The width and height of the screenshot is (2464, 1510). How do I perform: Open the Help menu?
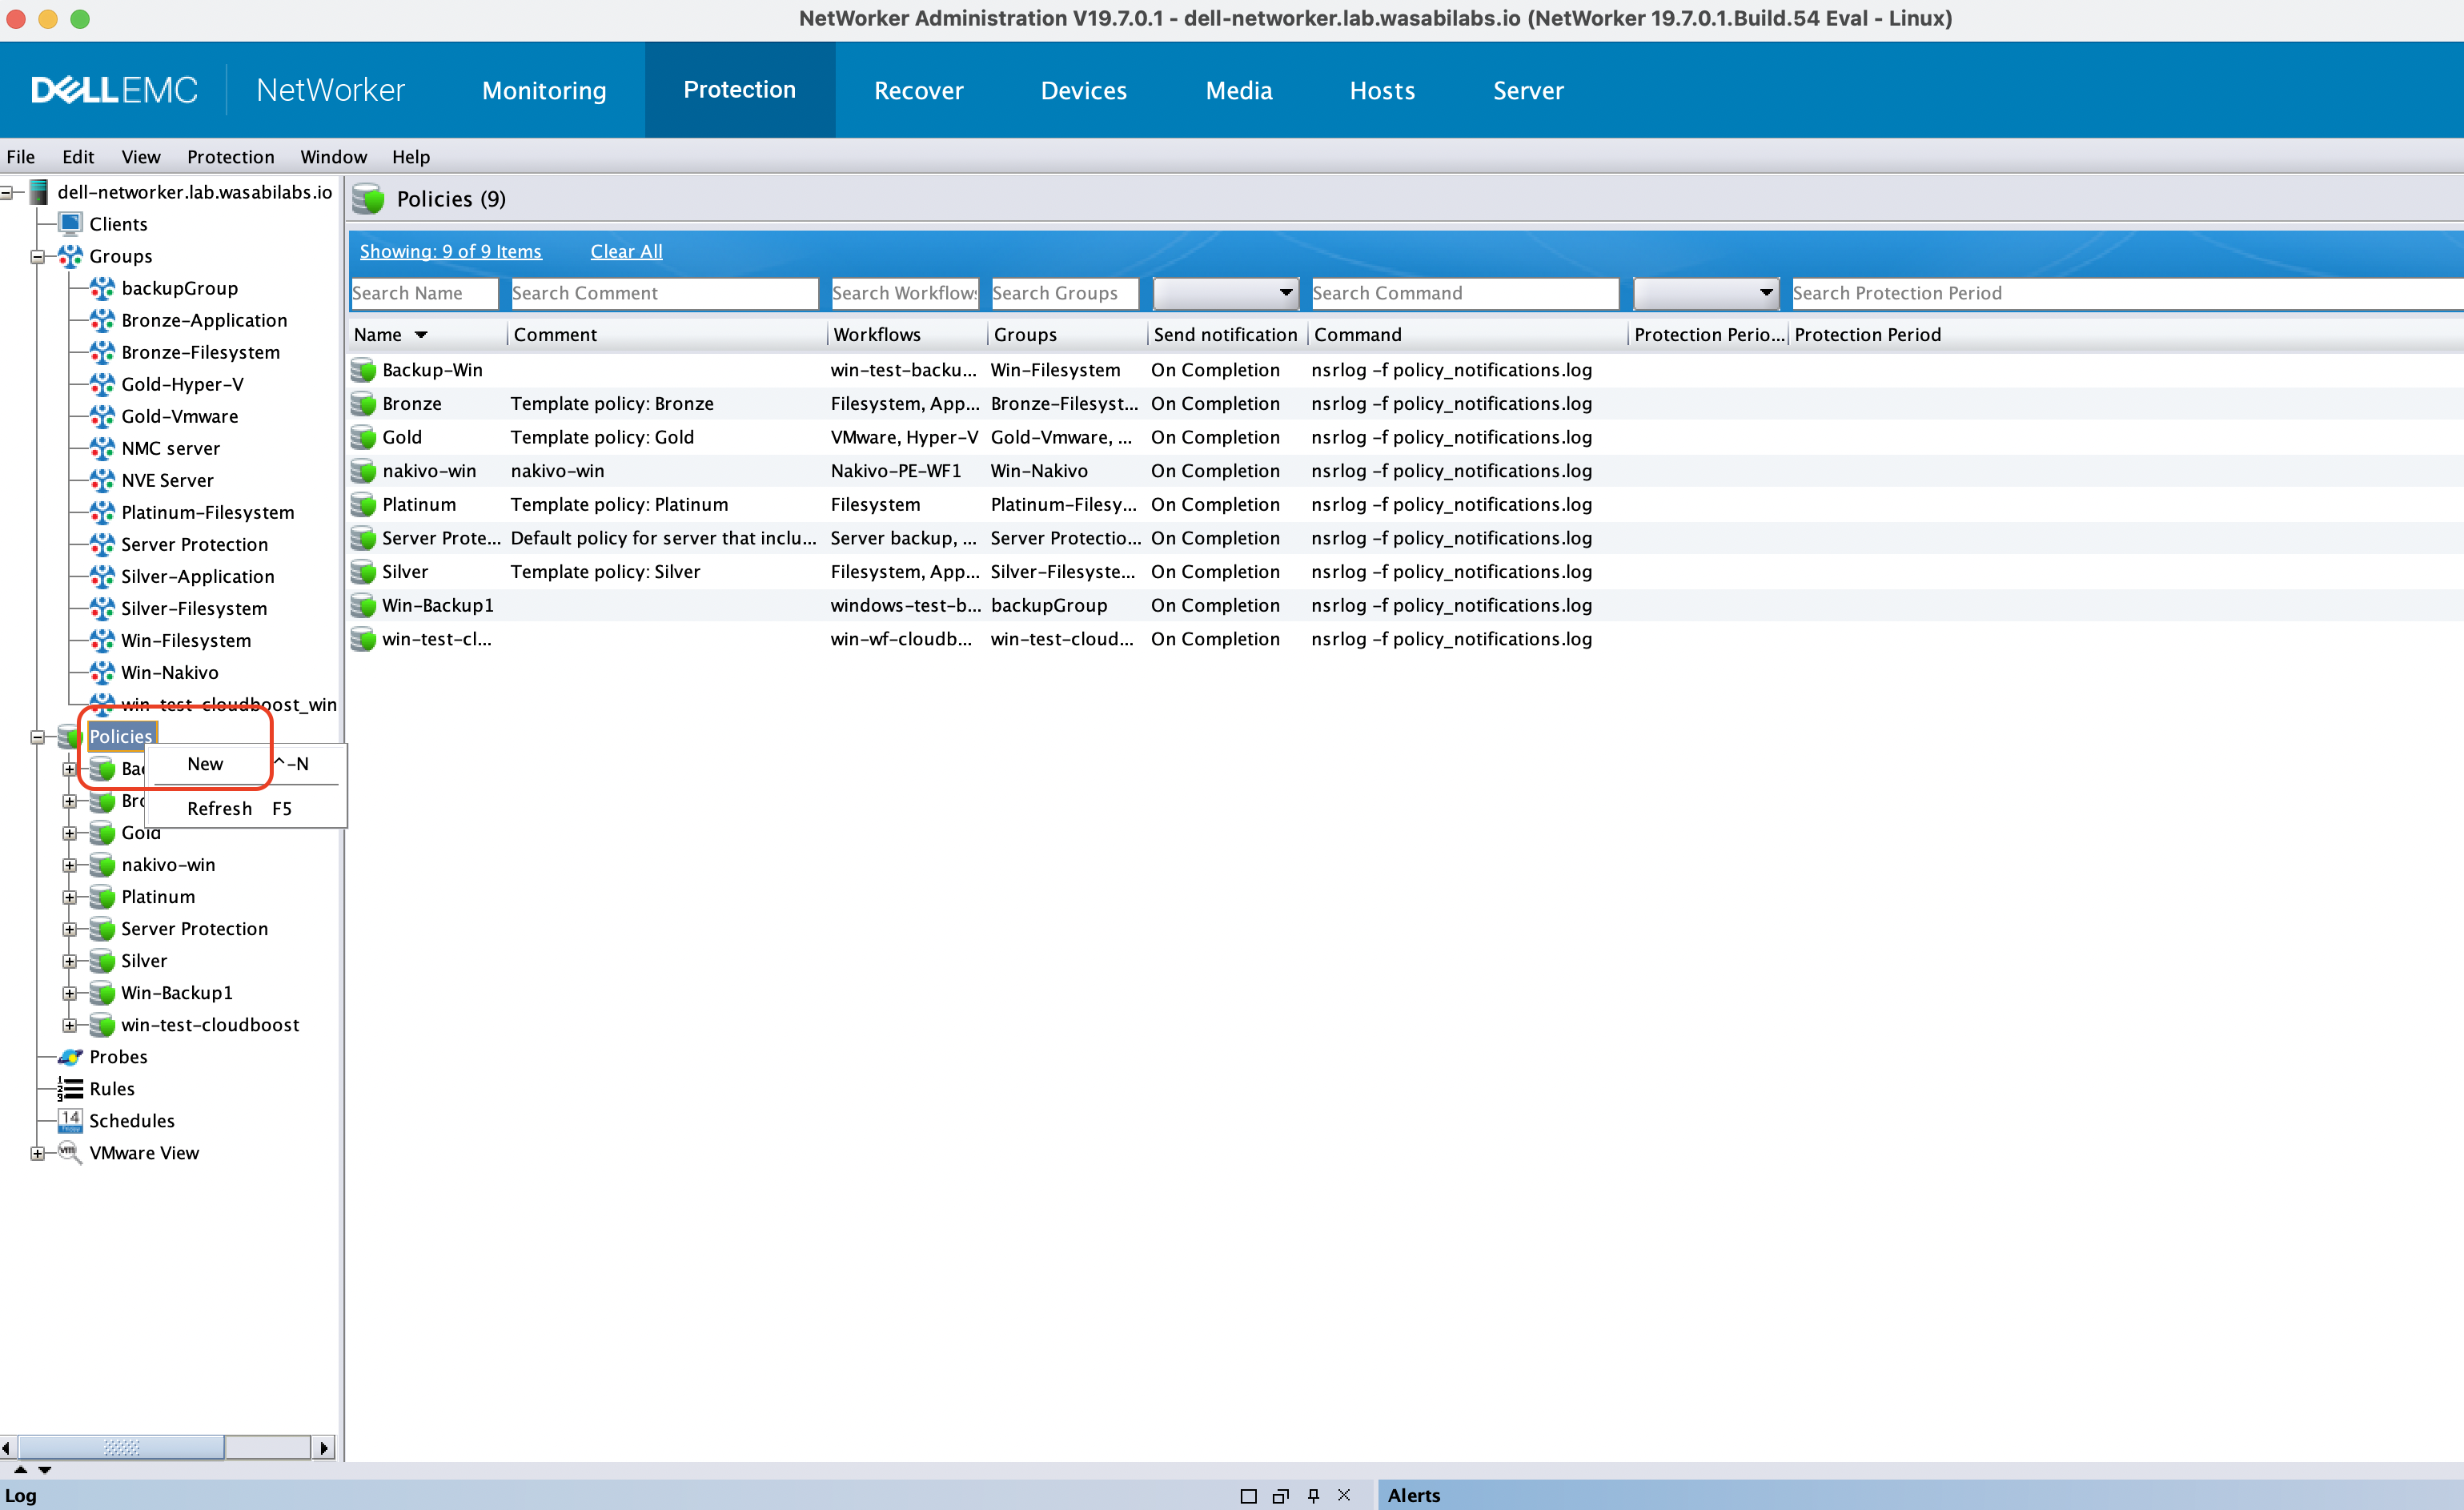(x=411, y=157)
